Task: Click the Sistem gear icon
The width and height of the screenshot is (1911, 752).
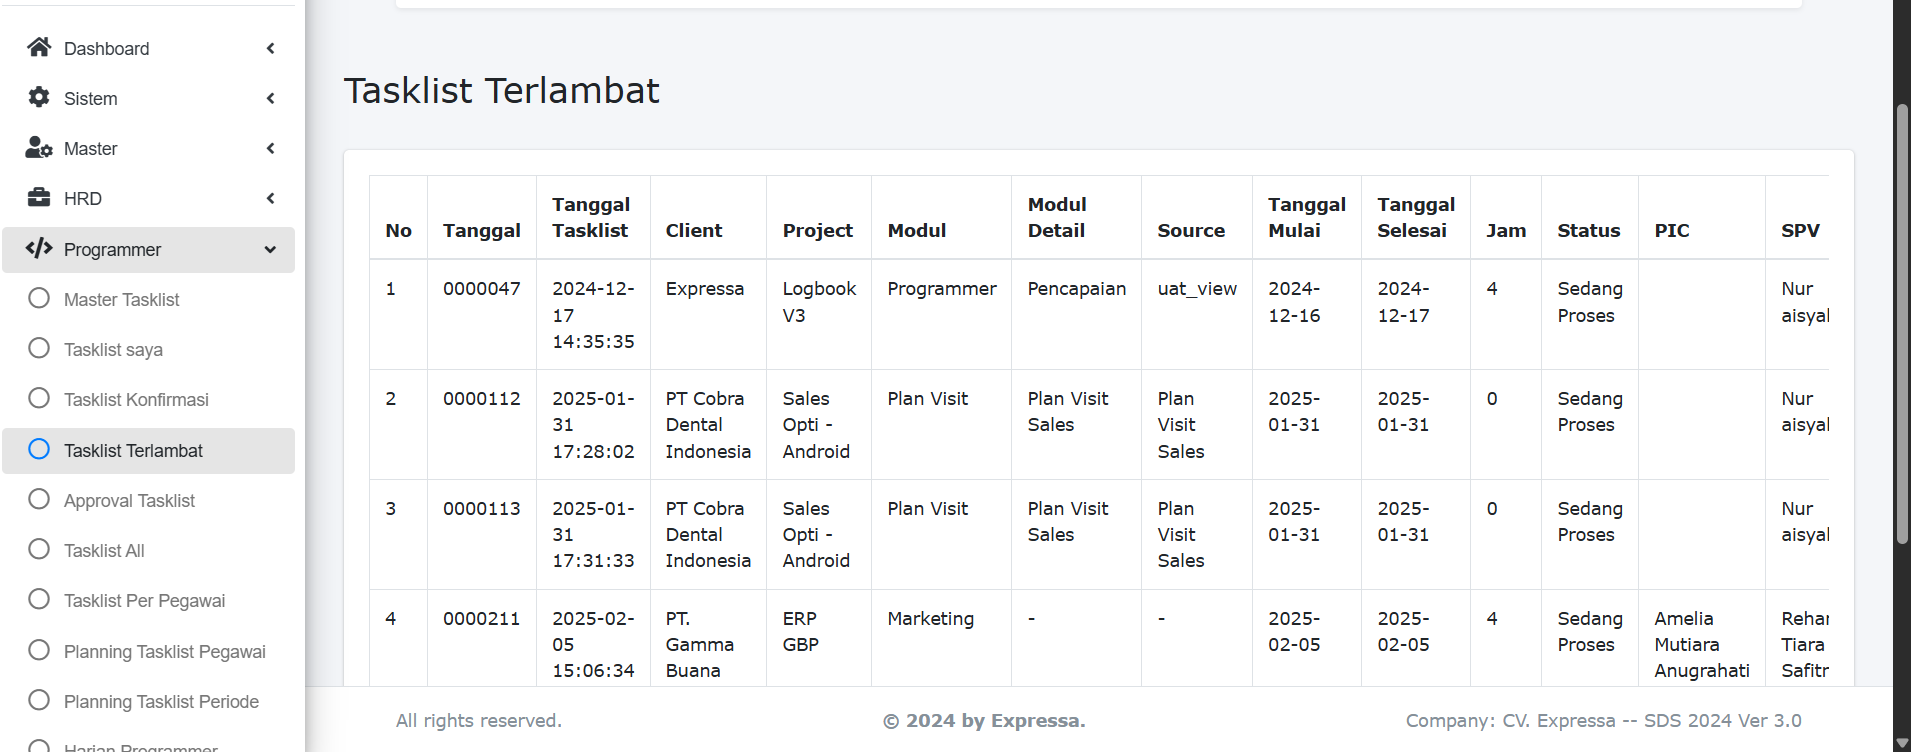Action: tap(39, 97)
